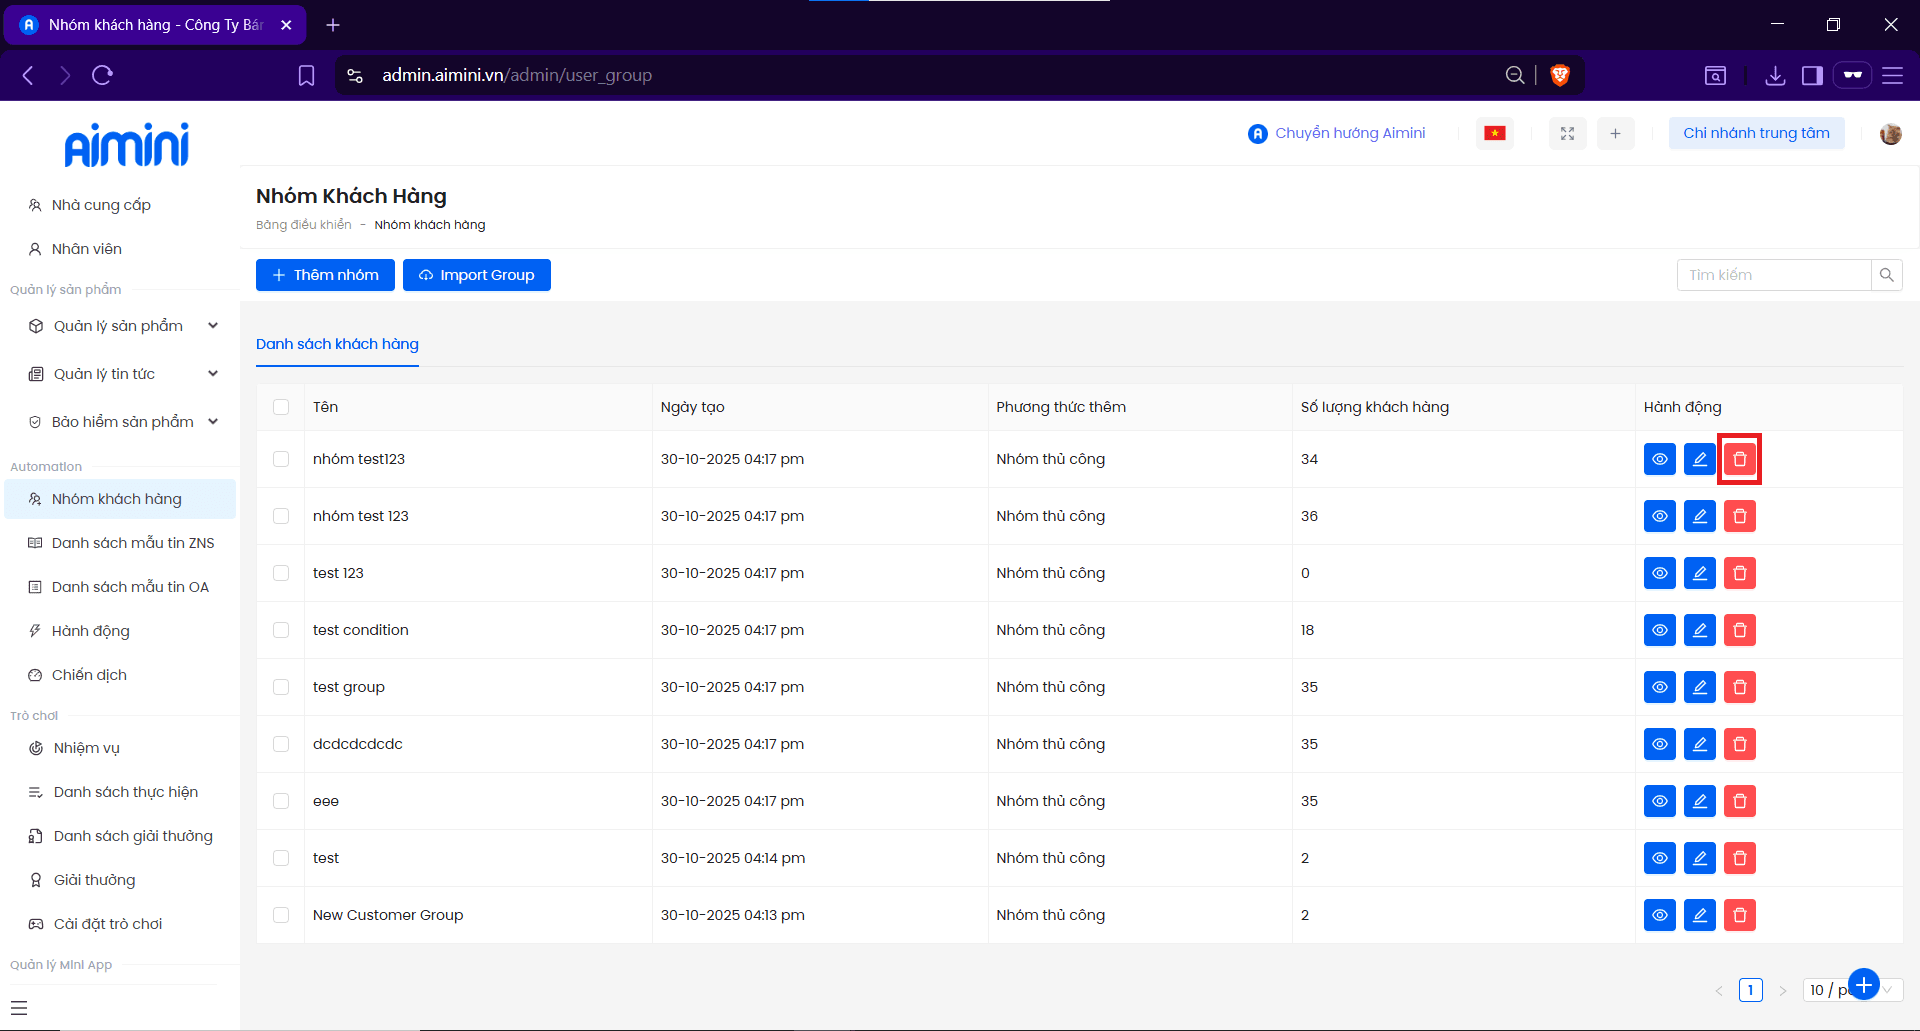Toggle fullscreen mode icon in header
Screen dimensions: 1920x1031
[1567, 133]
